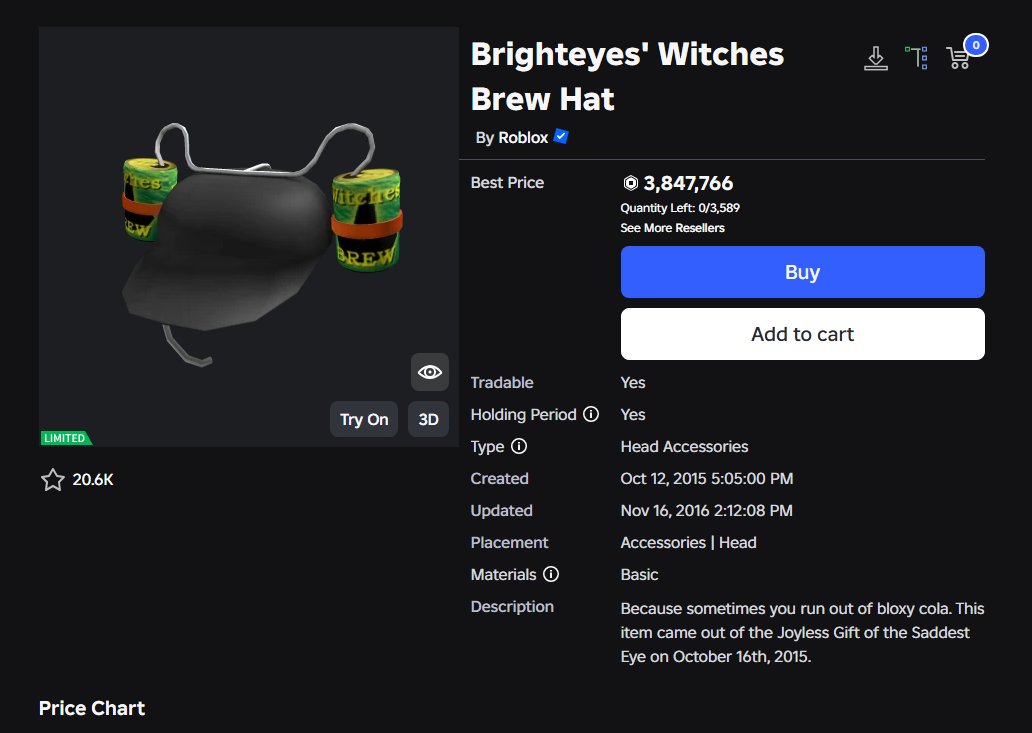Open the shopping cart icon
This screenshot has height=733, width=1032.
pyautogui.click(x=958, y=58)
